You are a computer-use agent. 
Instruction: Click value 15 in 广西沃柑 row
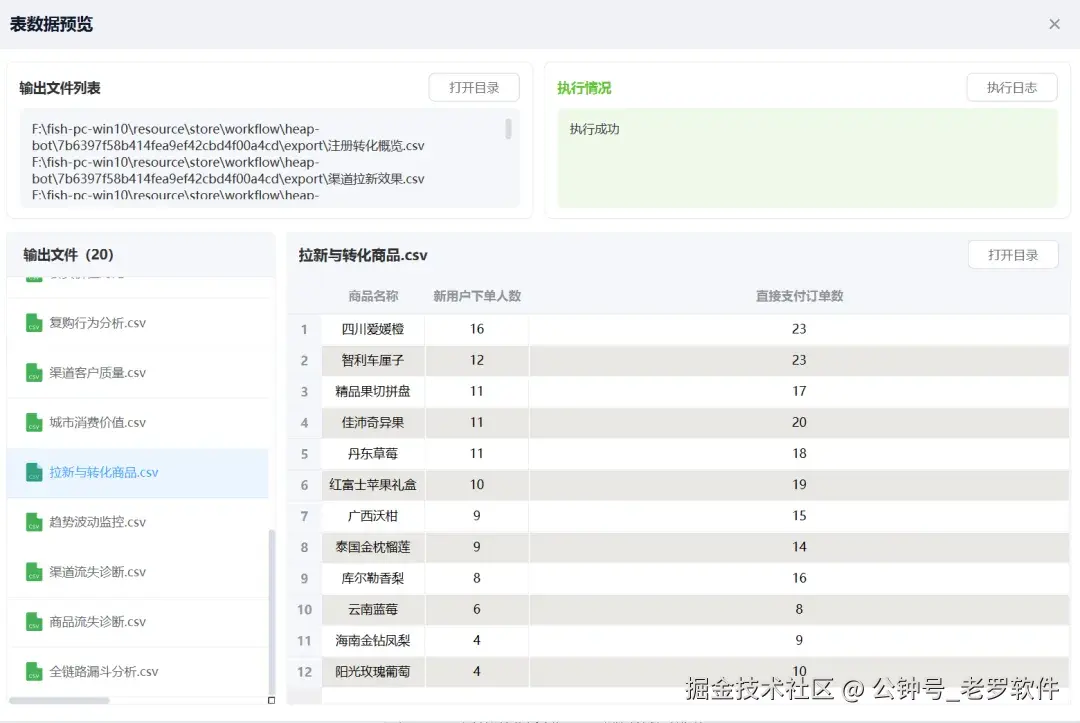[799, 516]
